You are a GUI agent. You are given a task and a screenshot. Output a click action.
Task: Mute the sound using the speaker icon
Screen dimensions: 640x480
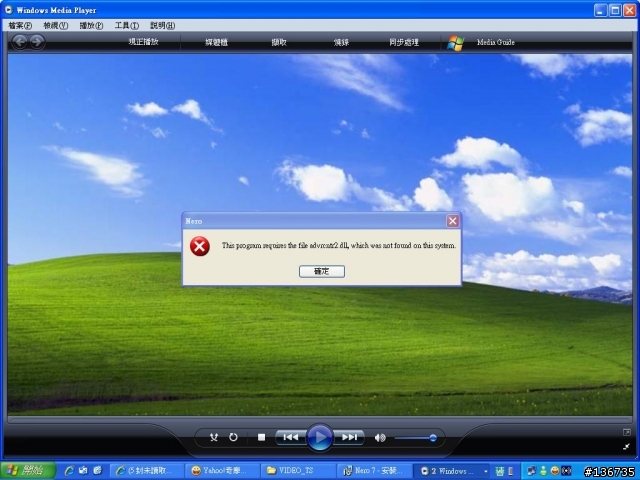(x=380, y=438)
